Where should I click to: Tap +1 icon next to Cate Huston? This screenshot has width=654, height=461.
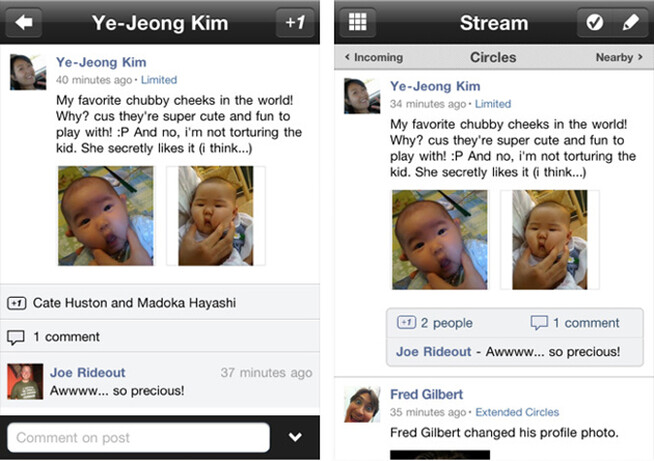(17, 303)
